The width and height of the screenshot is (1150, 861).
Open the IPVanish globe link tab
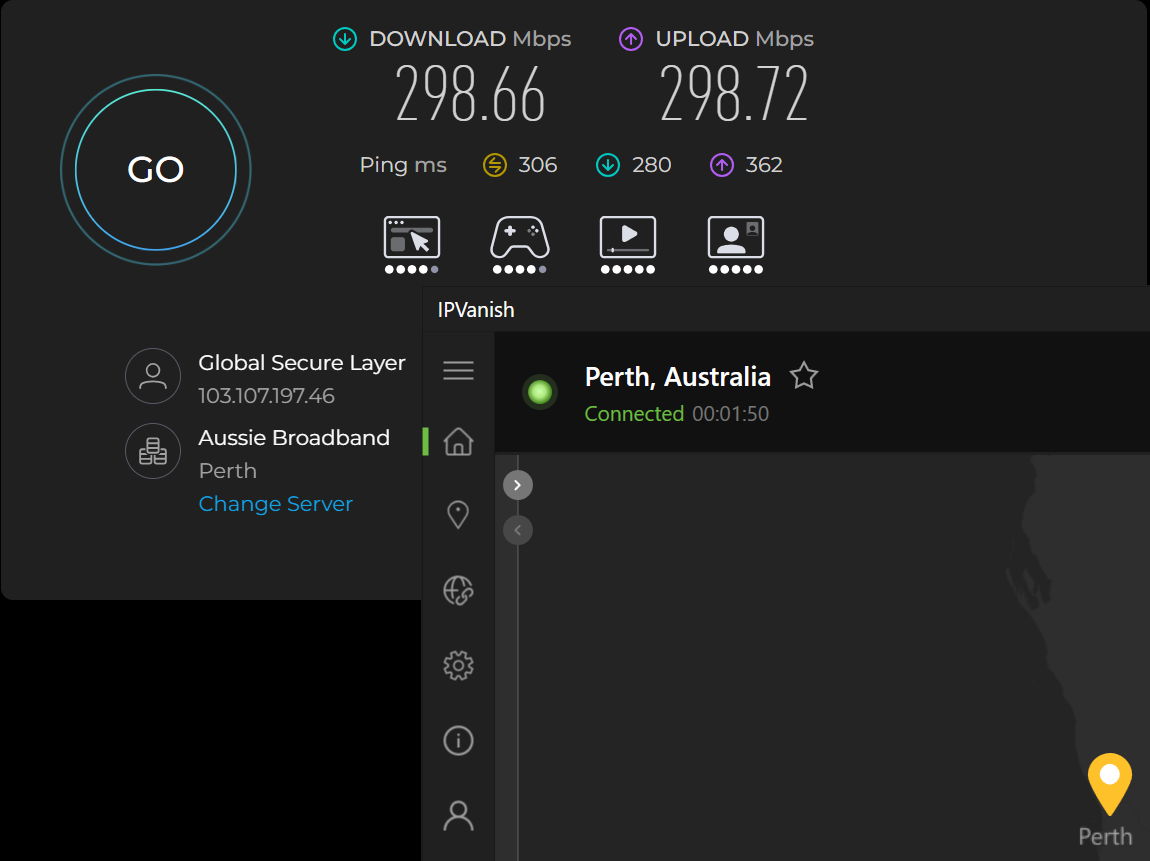[458, 590]
